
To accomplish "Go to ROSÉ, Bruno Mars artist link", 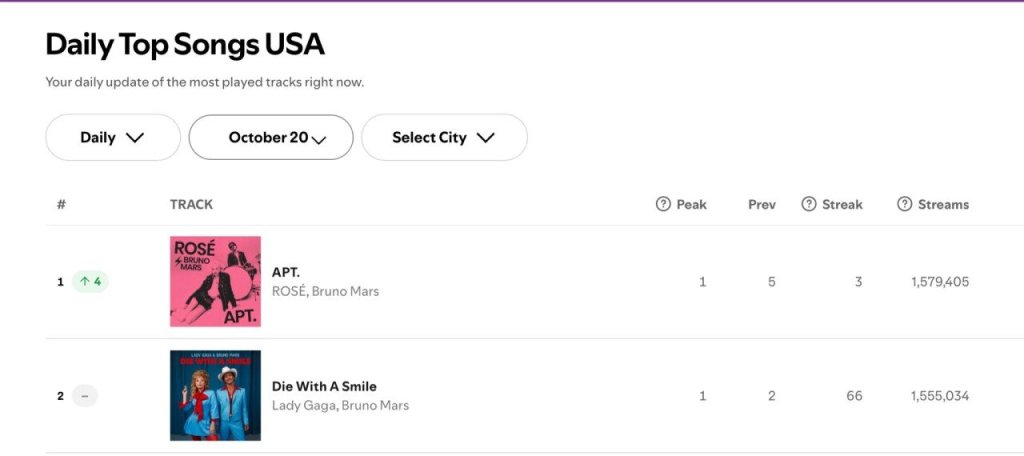I will pyautogui.click(x=325, y=292).
